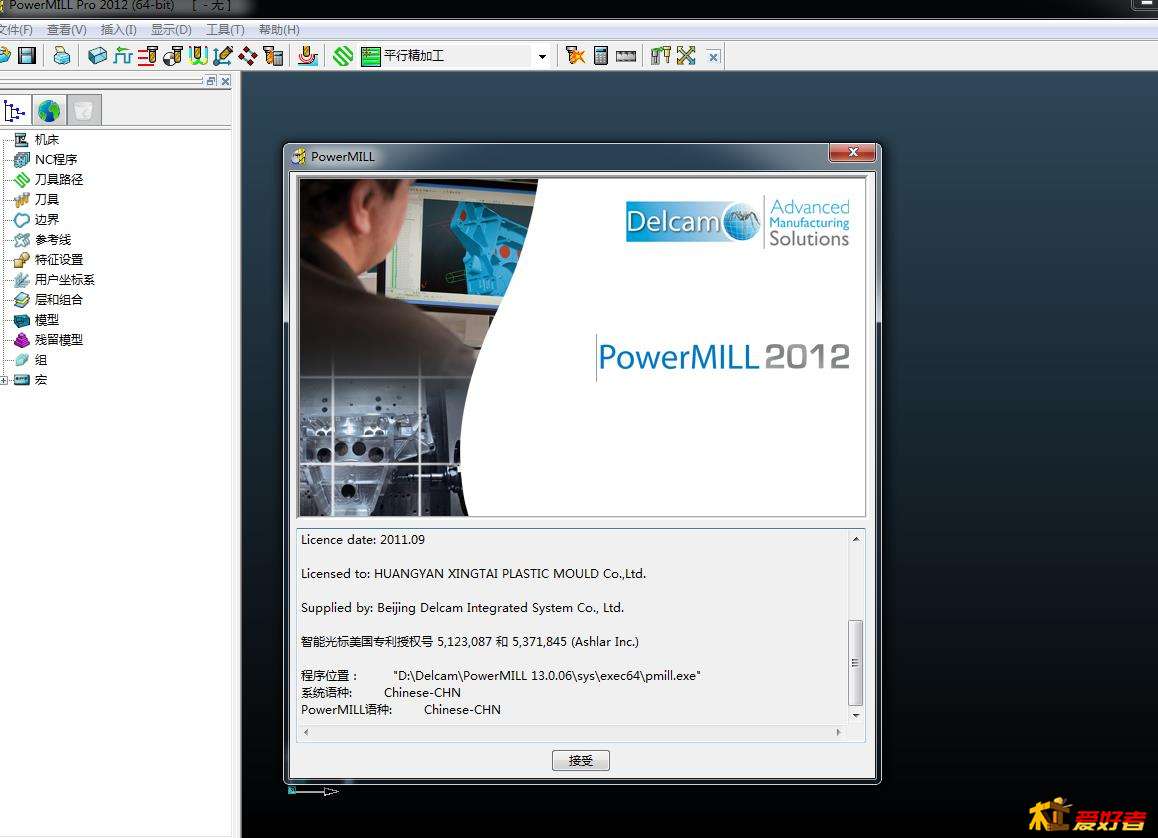
Task: Click the PowerMILL 2012 splash image
Action: pos(581,347)
